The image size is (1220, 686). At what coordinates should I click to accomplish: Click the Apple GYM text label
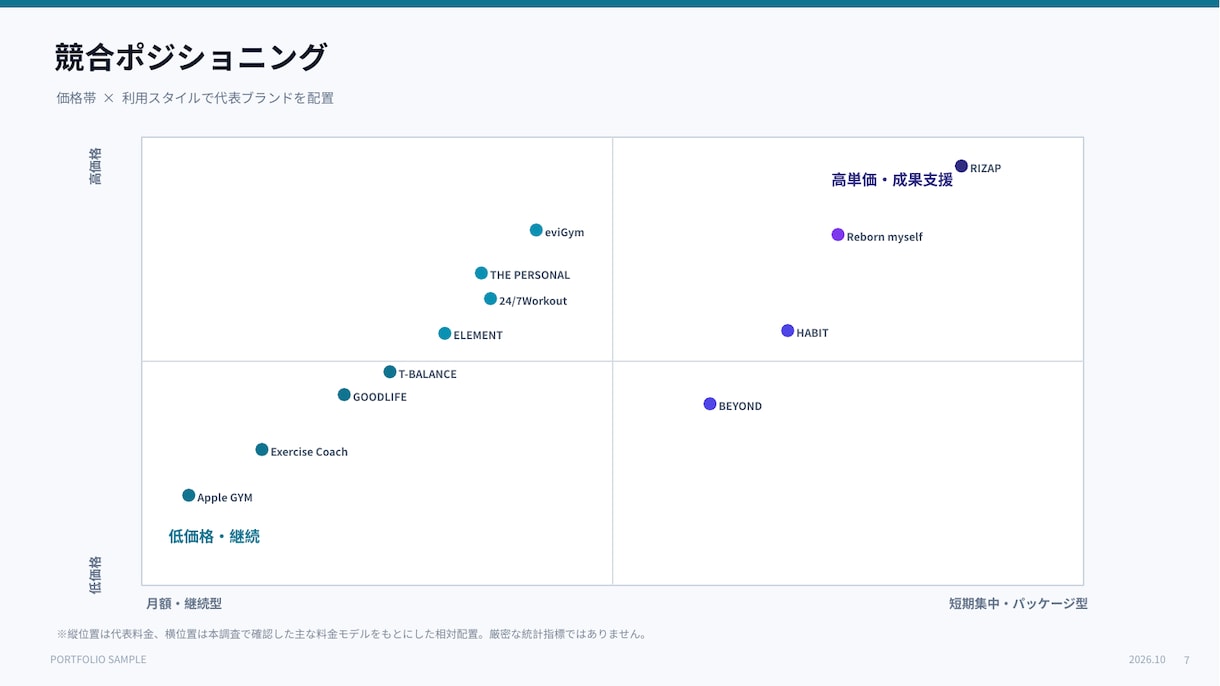[225, 497]
